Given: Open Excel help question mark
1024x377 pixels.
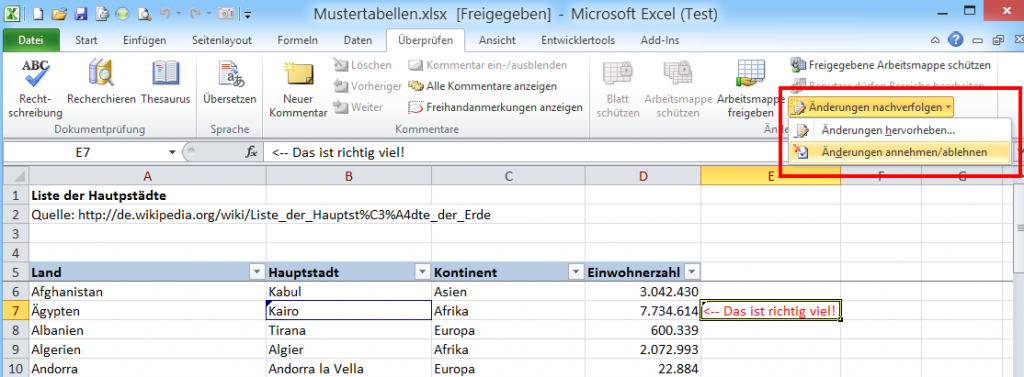Looking at the screenshot, I should tap(955, 41).
